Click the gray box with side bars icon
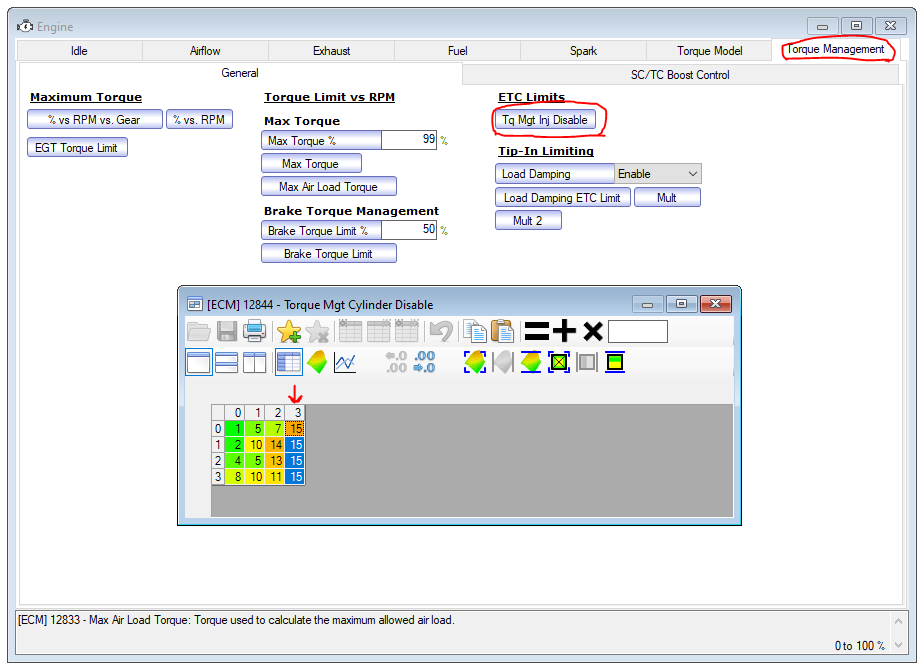Screen dimensions: 922x671 [587, 362]
